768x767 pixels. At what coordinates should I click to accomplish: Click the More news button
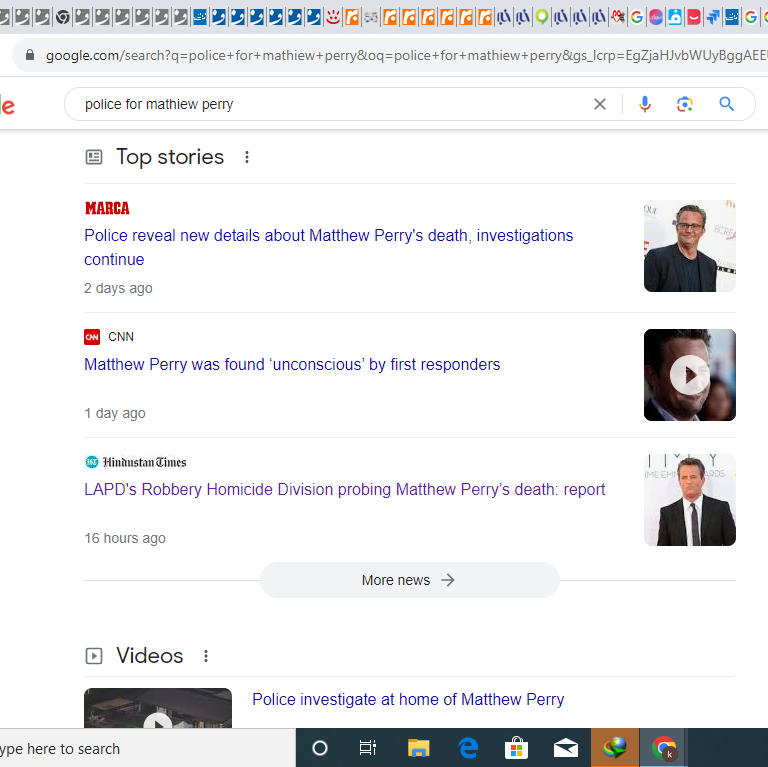coord(409,580)
